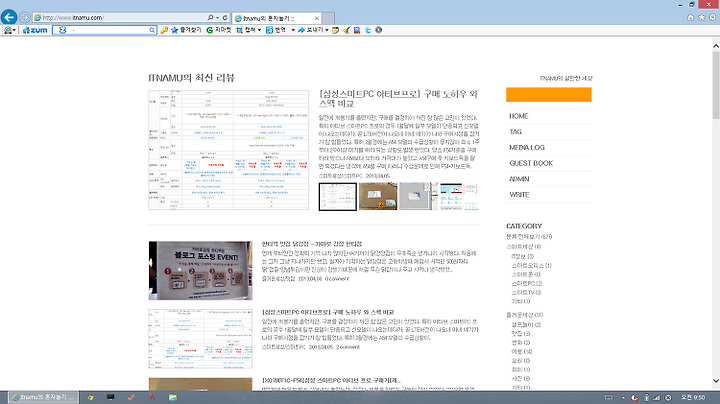
Task: Open the TAG menu link
Action: pos(516,132)
